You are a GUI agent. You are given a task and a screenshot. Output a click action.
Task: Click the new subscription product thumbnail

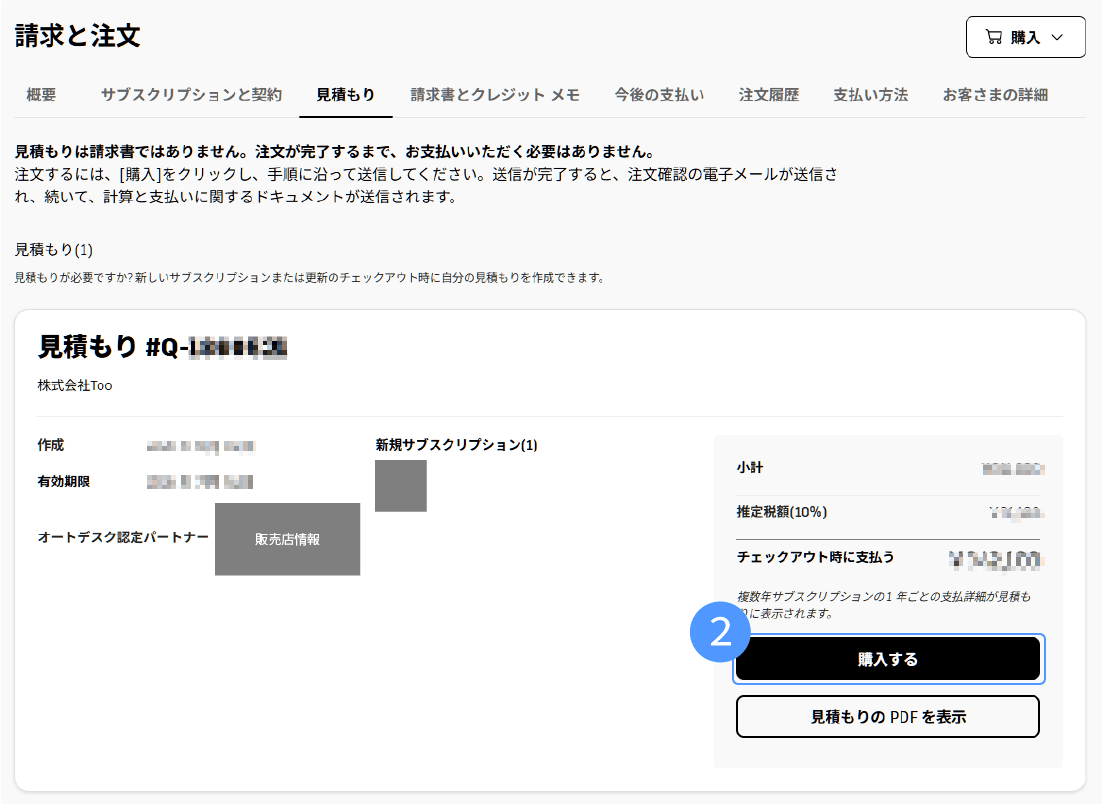pos(401,486)
